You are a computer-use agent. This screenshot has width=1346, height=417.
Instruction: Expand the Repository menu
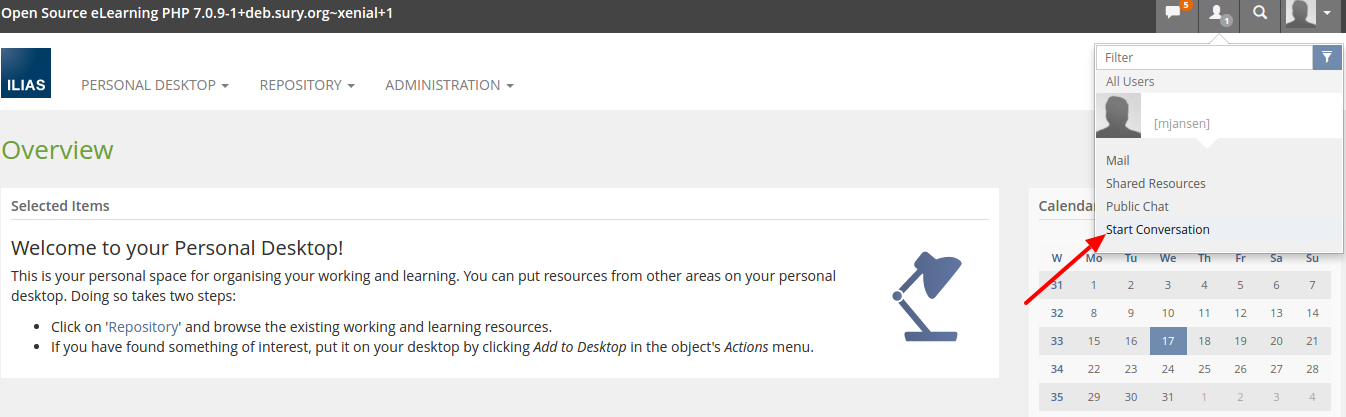(307, 85)
